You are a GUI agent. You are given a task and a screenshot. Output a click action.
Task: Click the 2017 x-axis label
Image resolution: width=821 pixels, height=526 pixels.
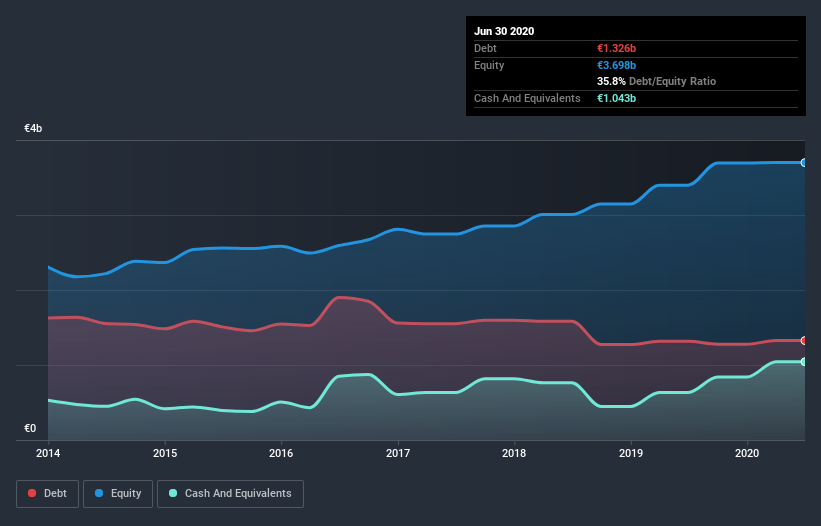click(398, 453)
